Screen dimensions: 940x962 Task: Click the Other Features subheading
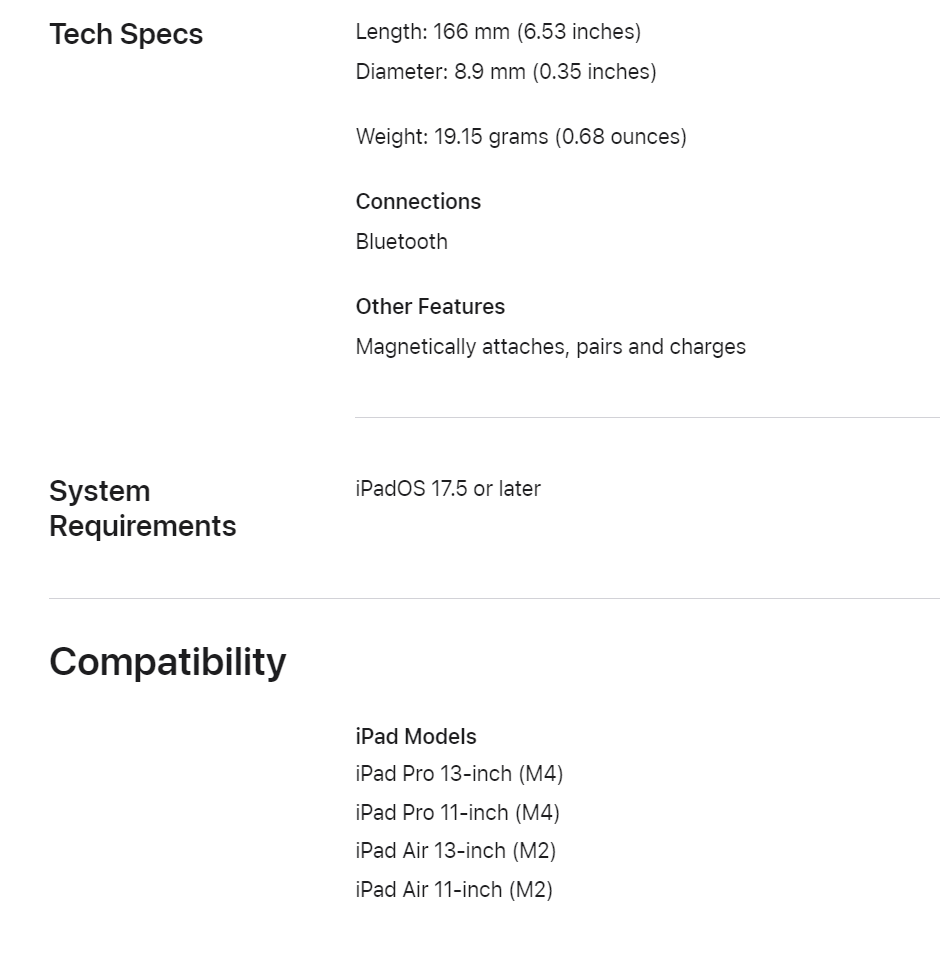click(x=430, y=306)
